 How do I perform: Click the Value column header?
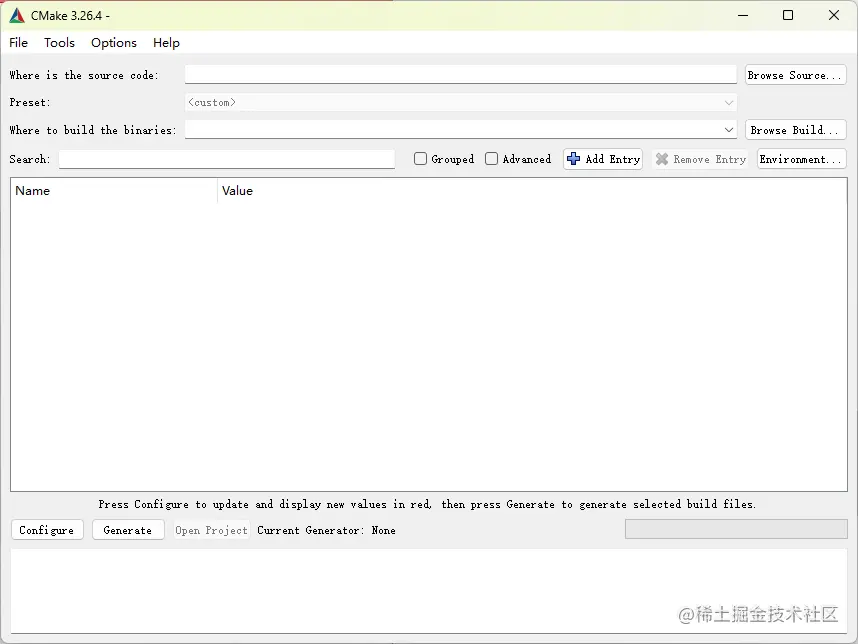[x=532, y=190]
